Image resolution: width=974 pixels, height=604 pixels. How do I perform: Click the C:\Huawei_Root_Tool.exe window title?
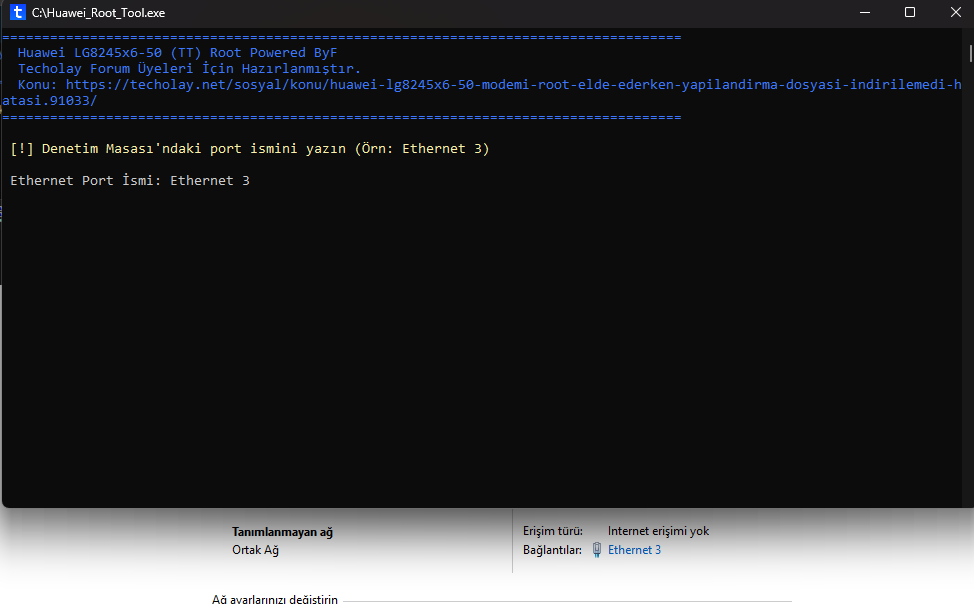[98, 13]
